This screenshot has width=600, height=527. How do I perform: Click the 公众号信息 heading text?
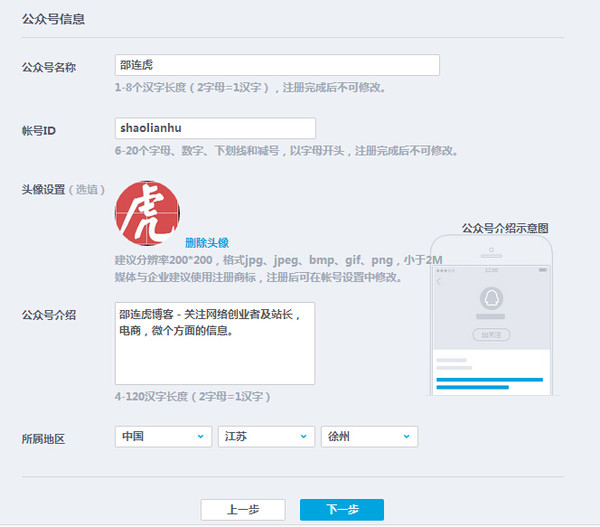53,19
